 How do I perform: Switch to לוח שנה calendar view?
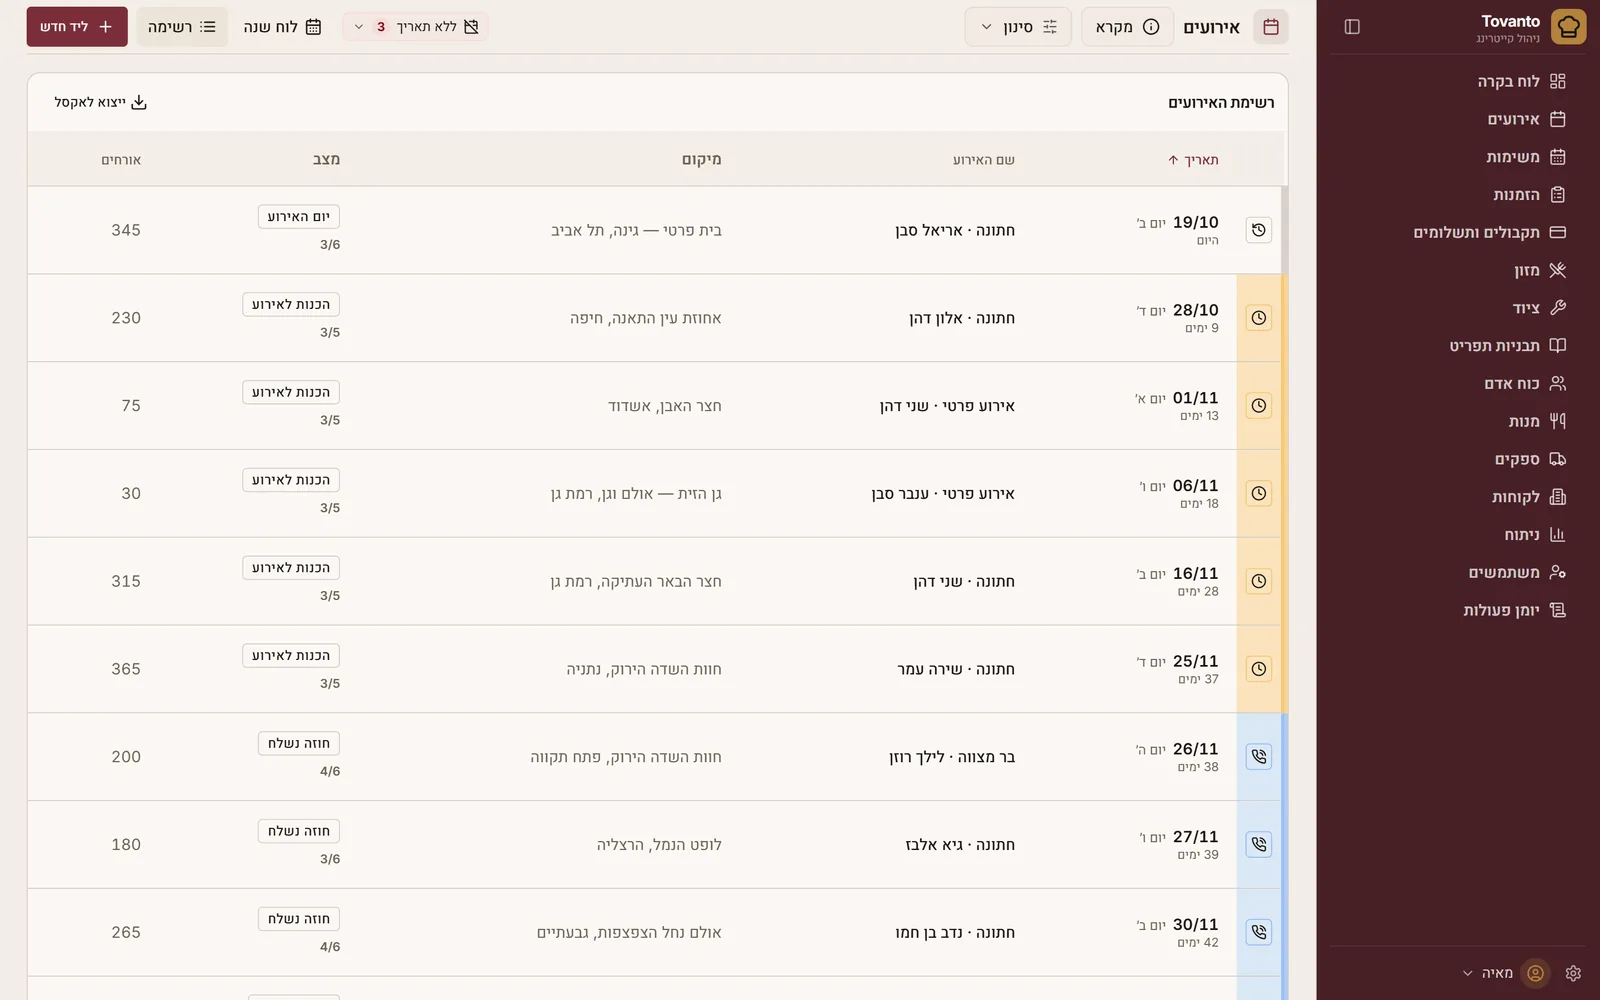tap(282, 27)
